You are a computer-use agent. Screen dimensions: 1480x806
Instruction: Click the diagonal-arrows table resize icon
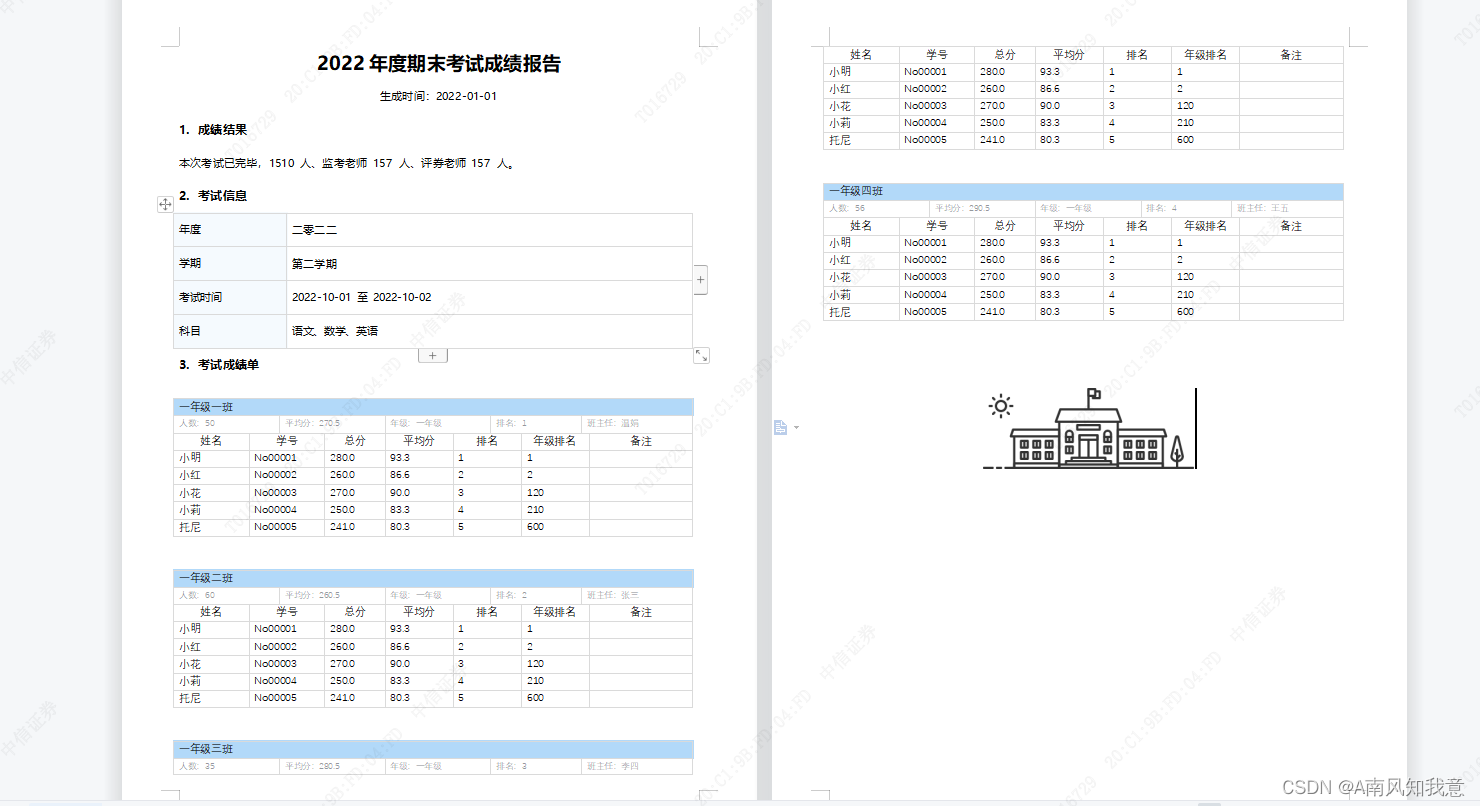coord(701,355)
